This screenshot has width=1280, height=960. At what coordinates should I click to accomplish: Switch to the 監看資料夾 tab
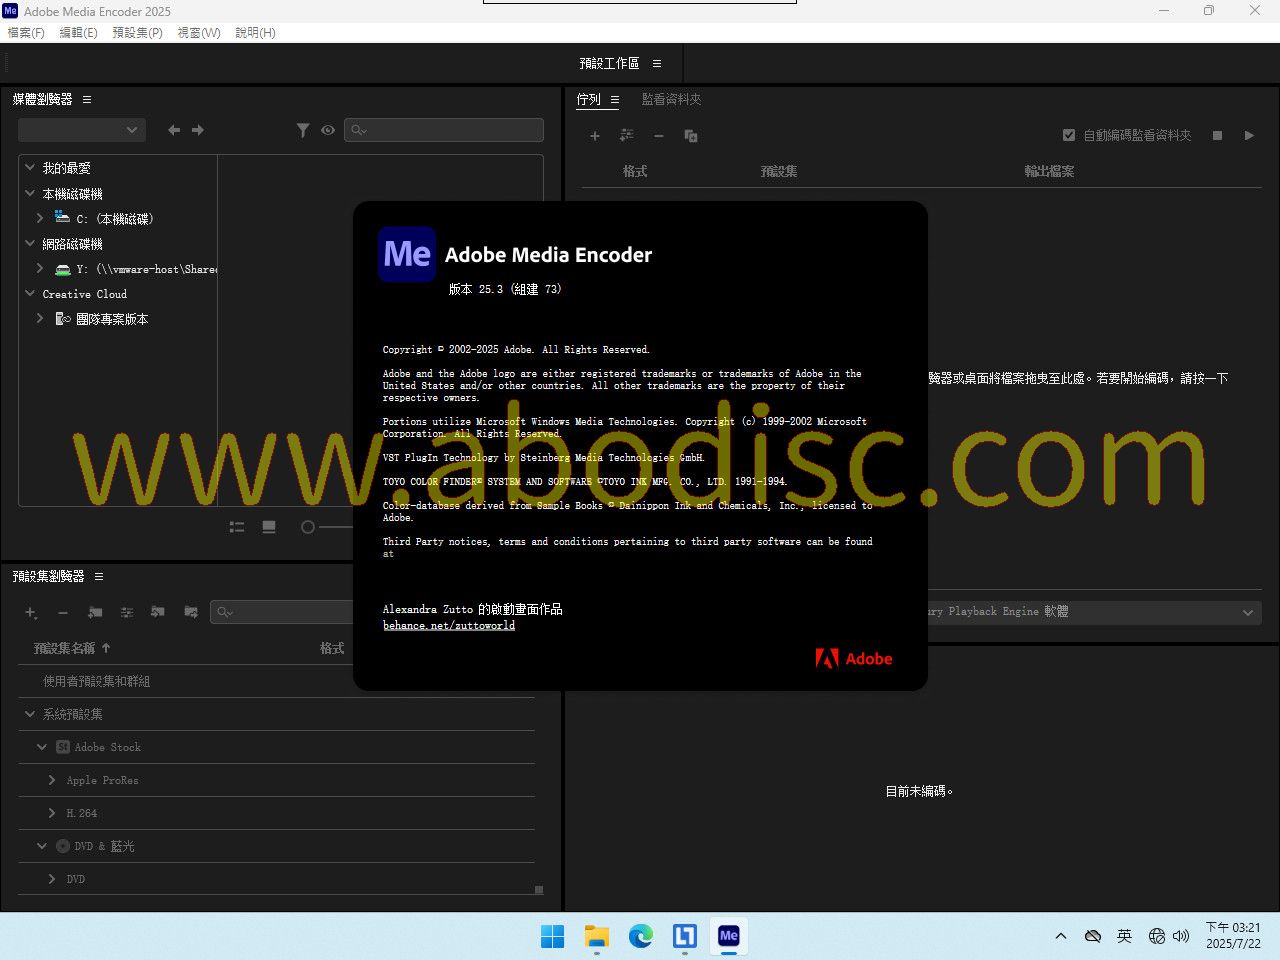tap(671, 100)
